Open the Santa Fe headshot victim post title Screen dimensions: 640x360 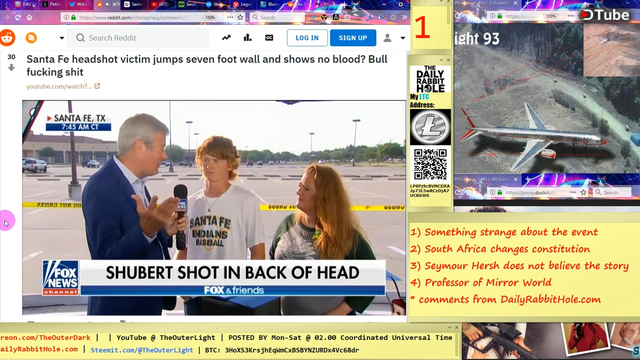tap(207, 65)
